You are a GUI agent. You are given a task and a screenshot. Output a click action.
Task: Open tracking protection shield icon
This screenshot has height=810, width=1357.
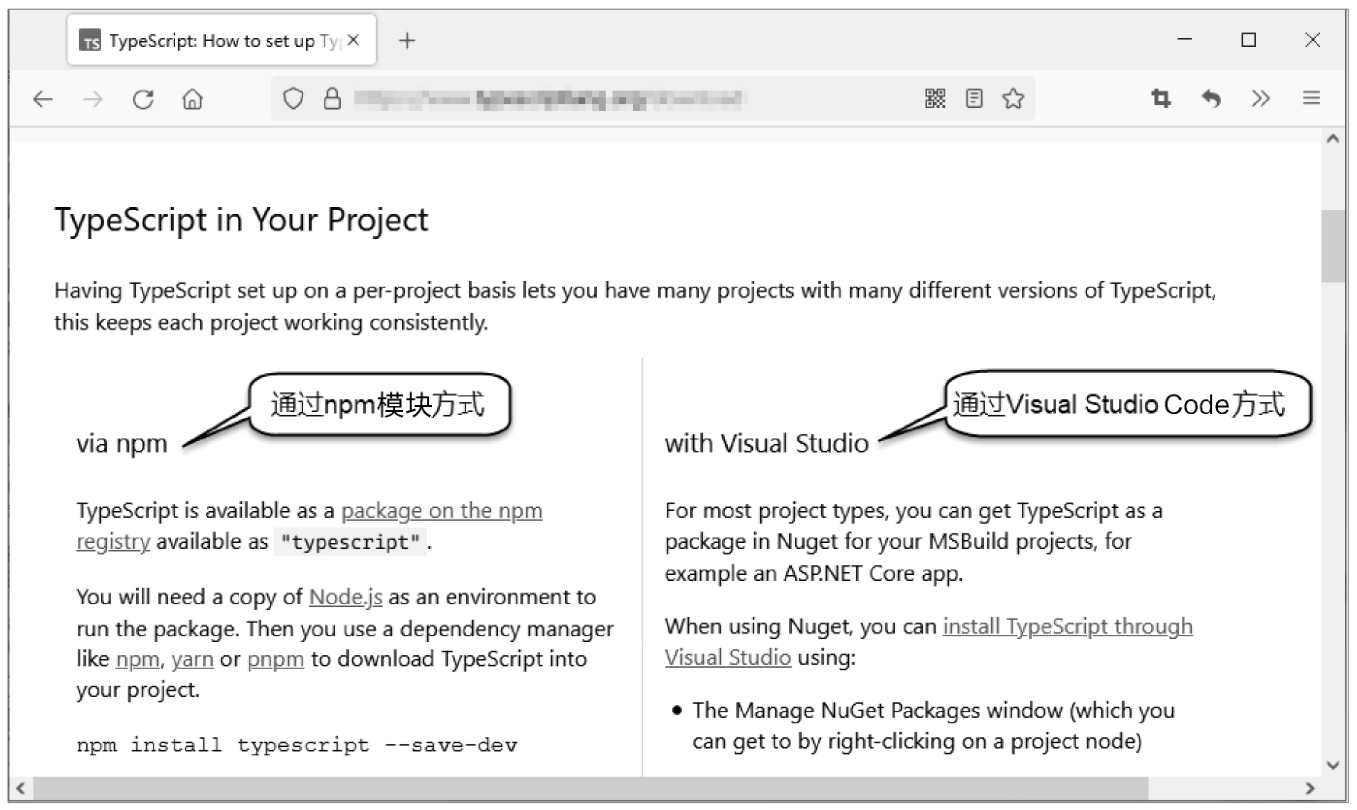[x=293, y=98]
